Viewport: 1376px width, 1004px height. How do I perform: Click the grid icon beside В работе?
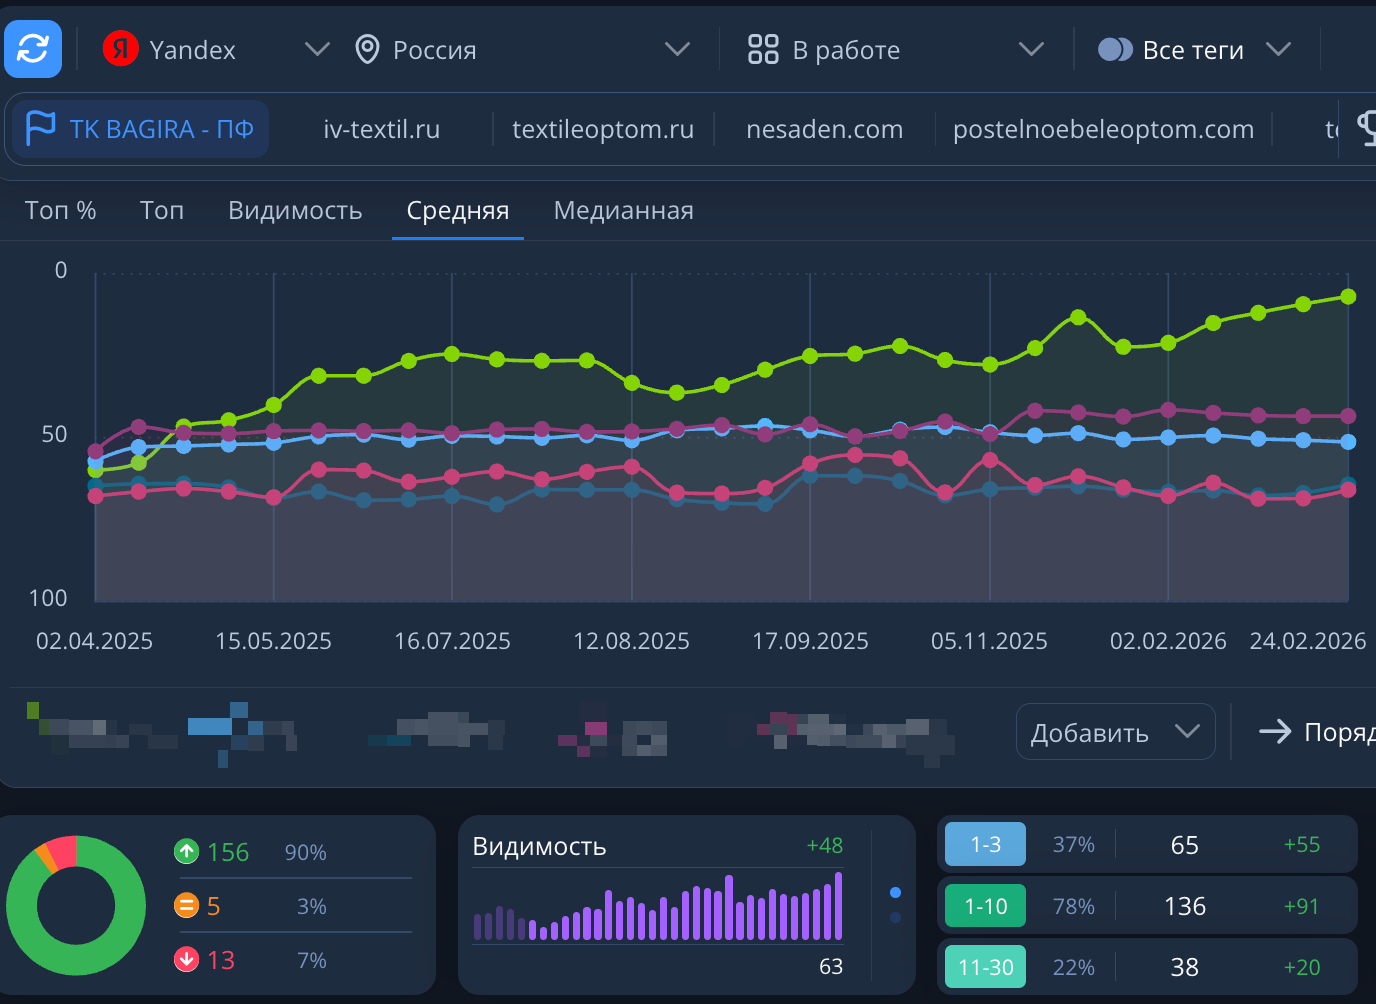tap(763, 49)
